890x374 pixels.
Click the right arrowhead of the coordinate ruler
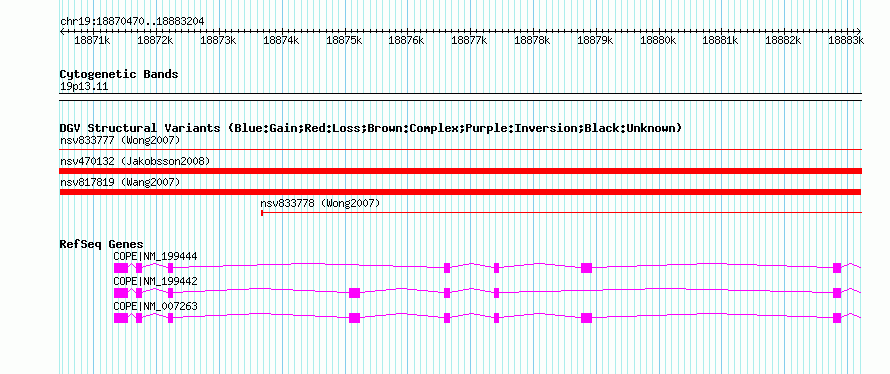(x=859, y=31)
